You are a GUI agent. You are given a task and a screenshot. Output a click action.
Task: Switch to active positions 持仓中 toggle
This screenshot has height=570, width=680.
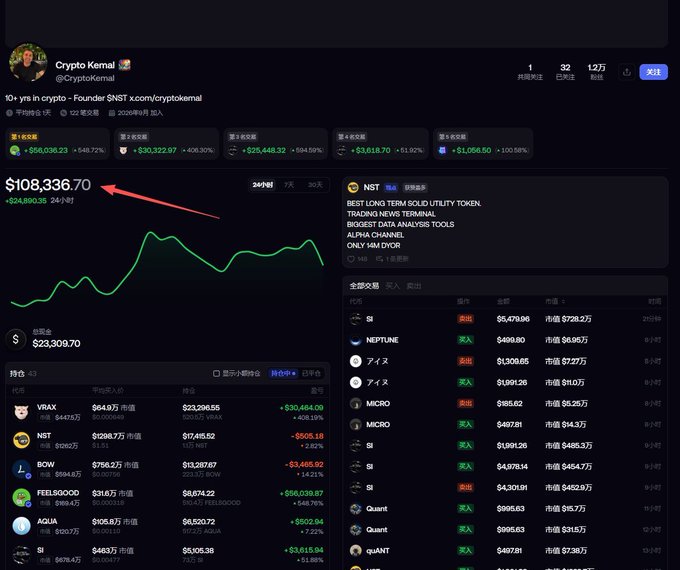[x=283, y=373]
